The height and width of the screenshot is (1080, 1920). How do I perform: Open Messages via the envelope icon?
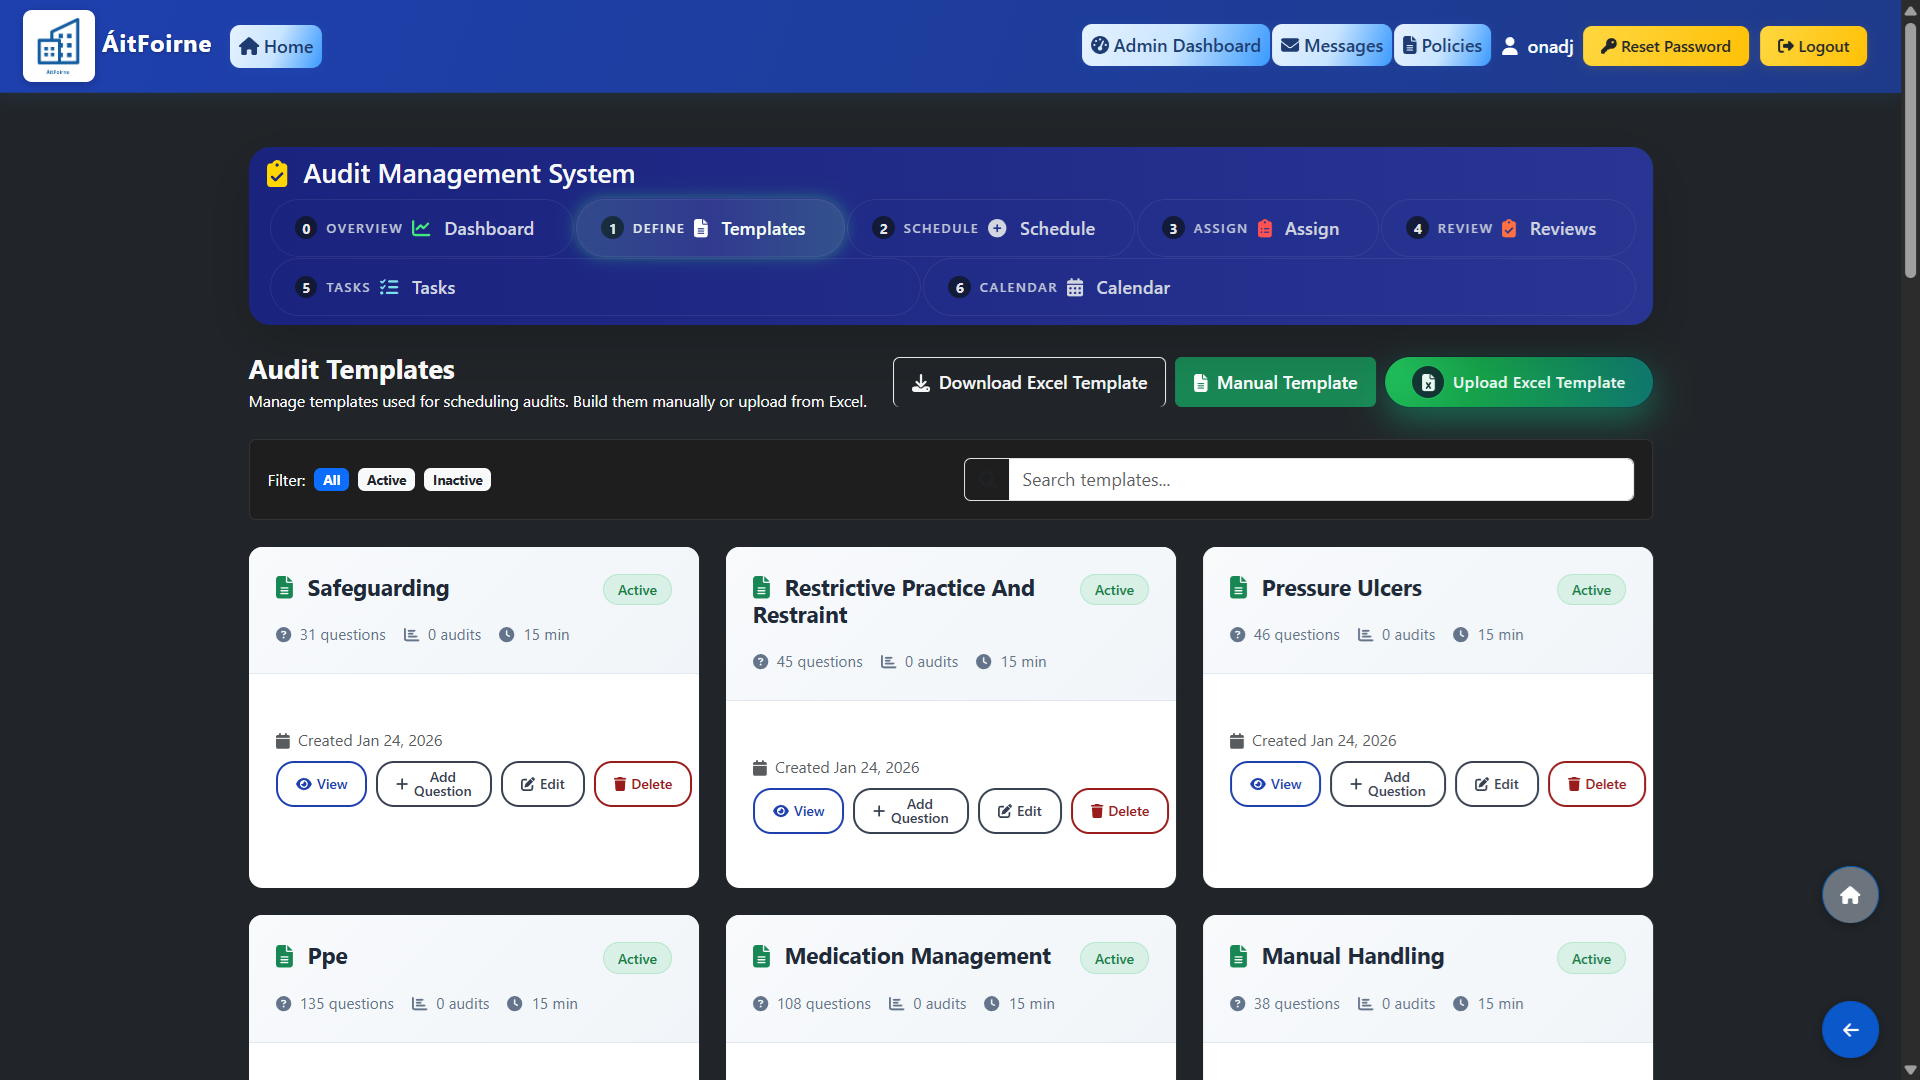(x=1290, y=45)
